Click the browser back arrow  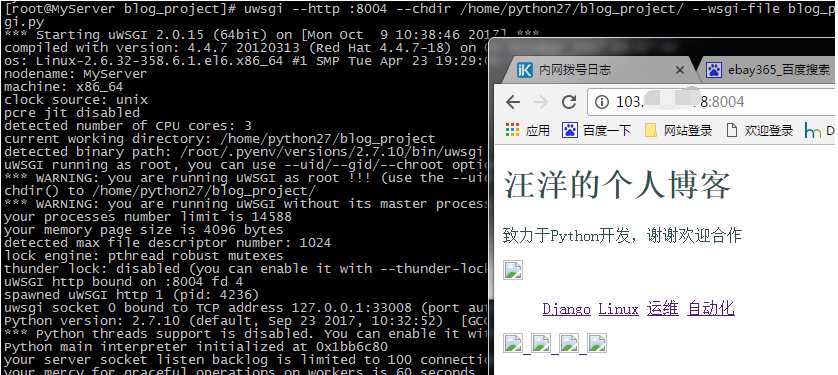click(513, 102)
